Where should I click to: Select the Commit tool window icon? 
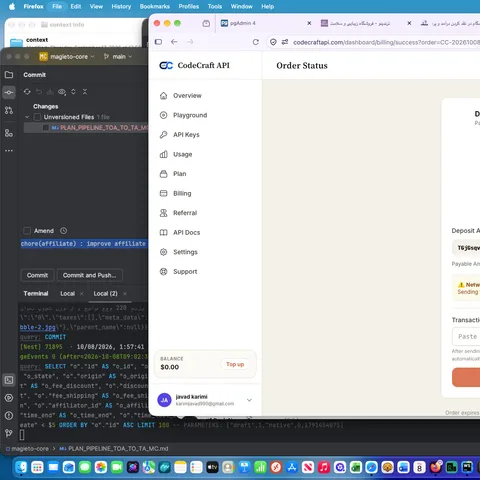(x=9, y=92)
